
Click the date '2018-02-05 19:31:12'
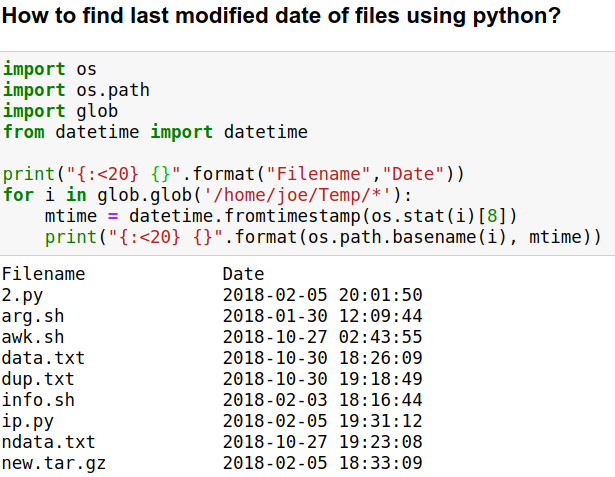(x=322, y=421)
